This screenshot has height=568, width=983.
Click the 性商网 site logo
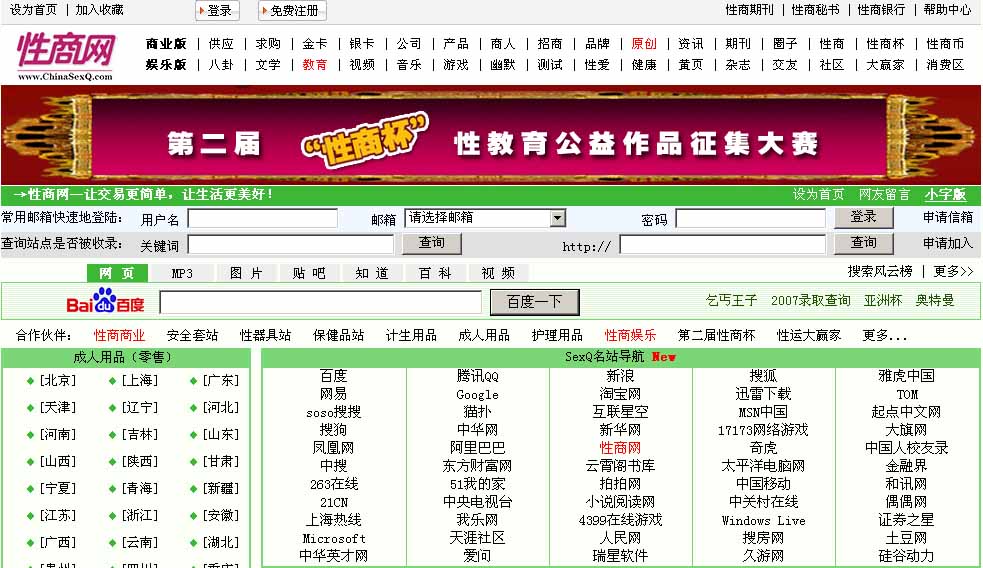click(66, 54)
